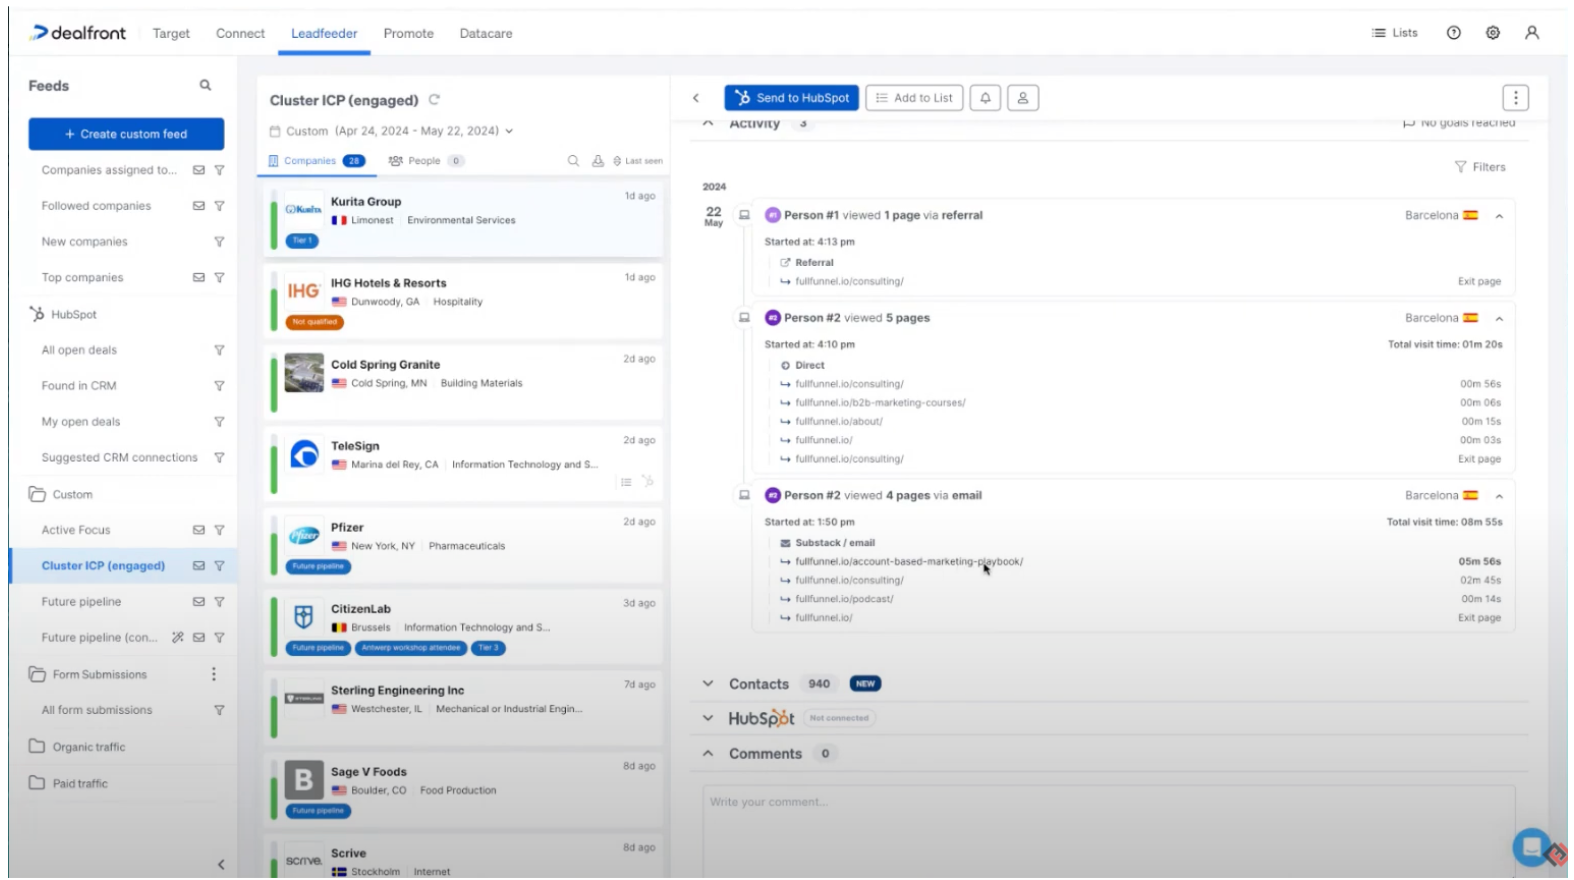Click email alert icon for Top companies
This screenshot has height=880, width=1574.
(x=199, y=278)
